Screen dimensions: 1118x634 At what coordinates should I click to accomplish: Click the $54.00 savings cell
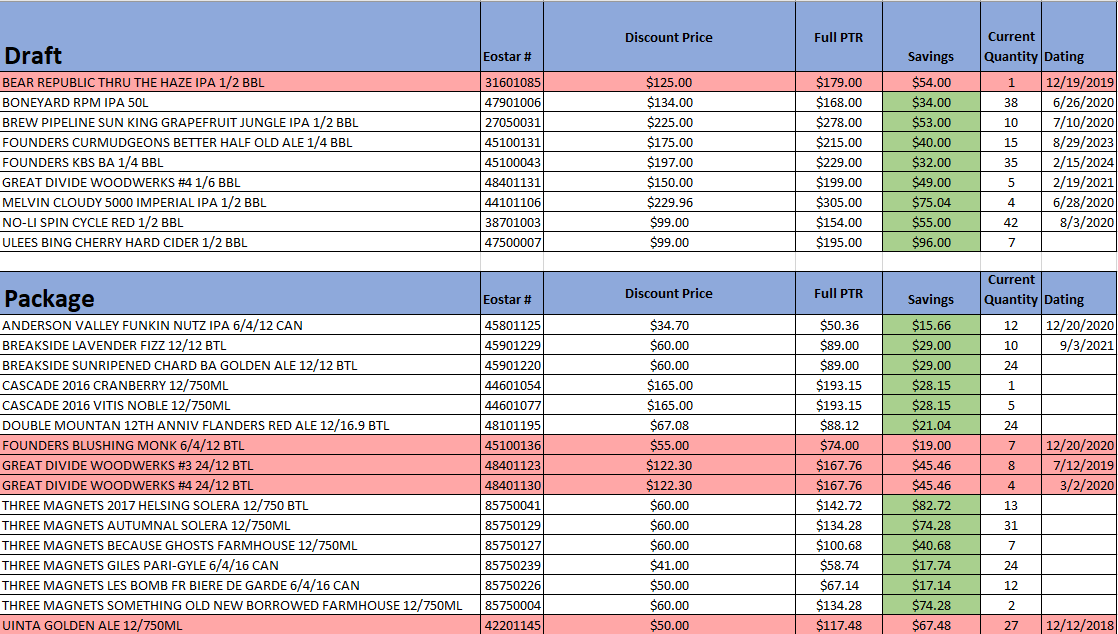931,82
